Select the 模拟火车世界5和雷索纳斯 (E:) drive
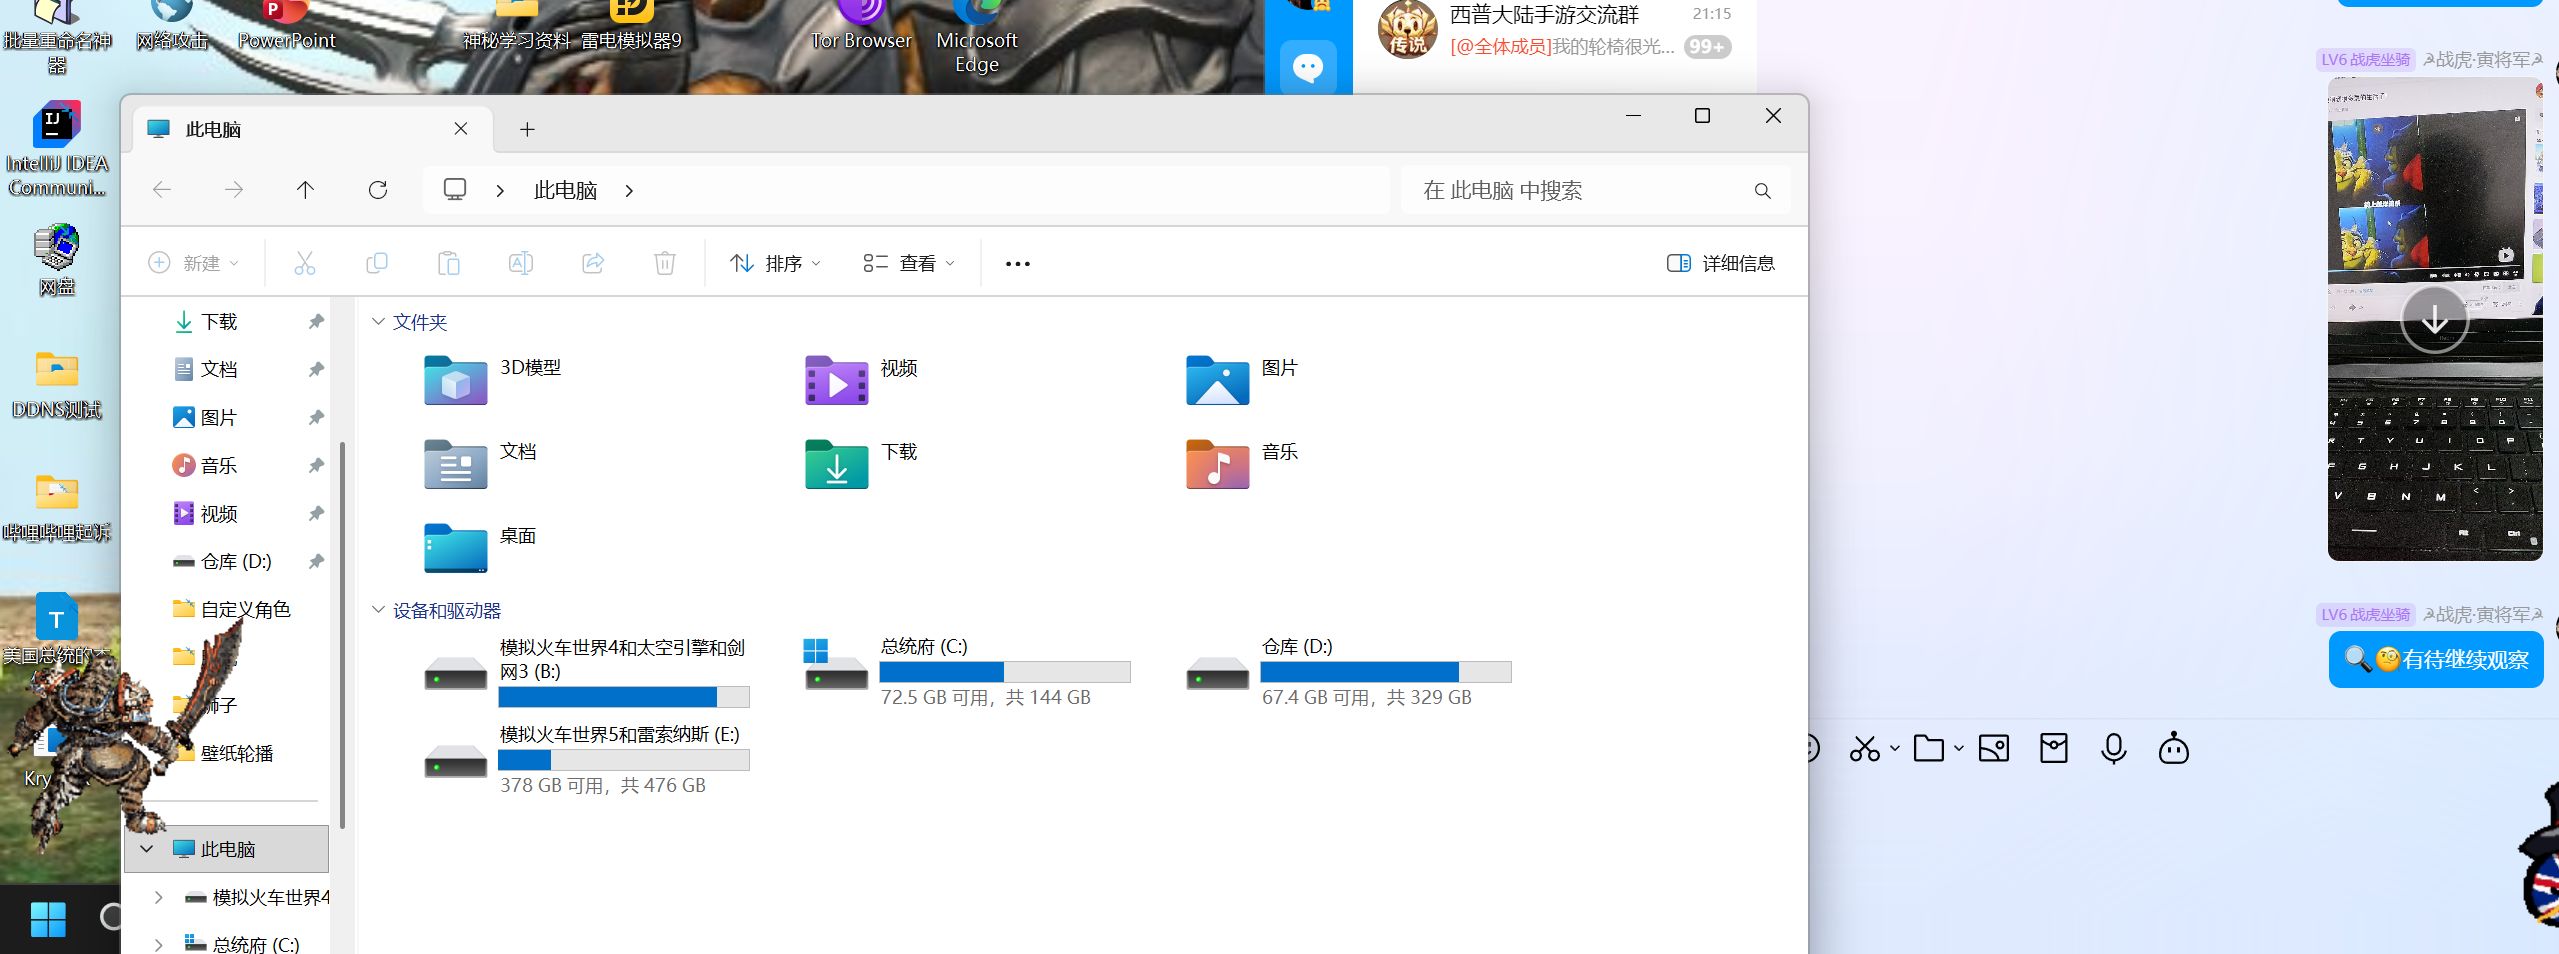2559x954 pixels. pos(587,760)
